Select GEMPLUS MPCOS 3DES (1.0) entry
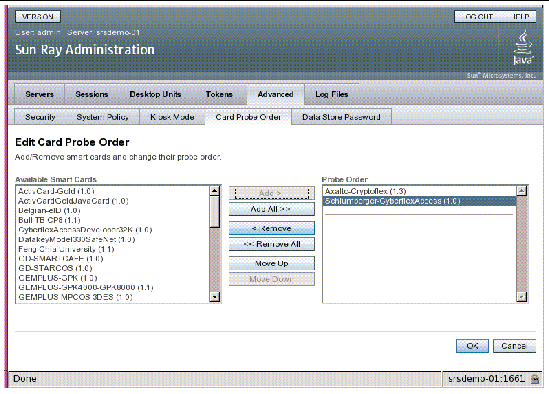This screenshot has height=394, width=549. 113,297
